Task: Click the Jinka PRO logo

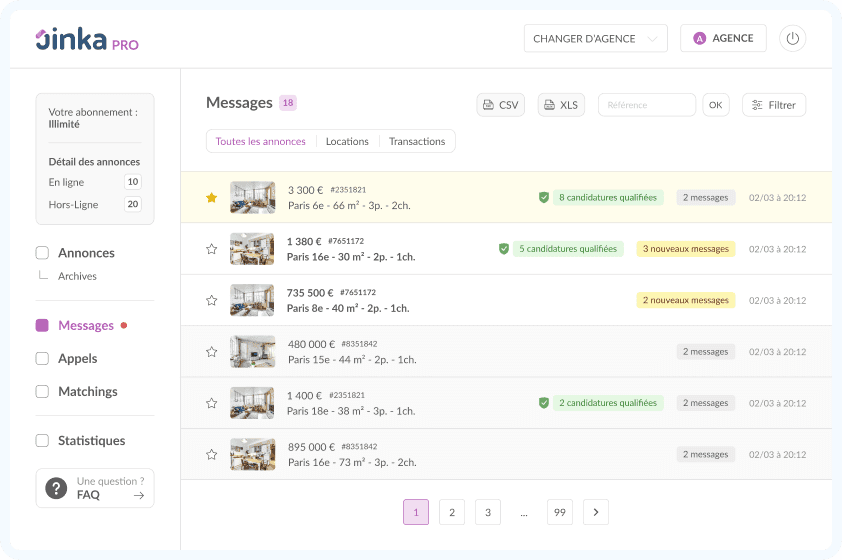Action: (87, 40)
